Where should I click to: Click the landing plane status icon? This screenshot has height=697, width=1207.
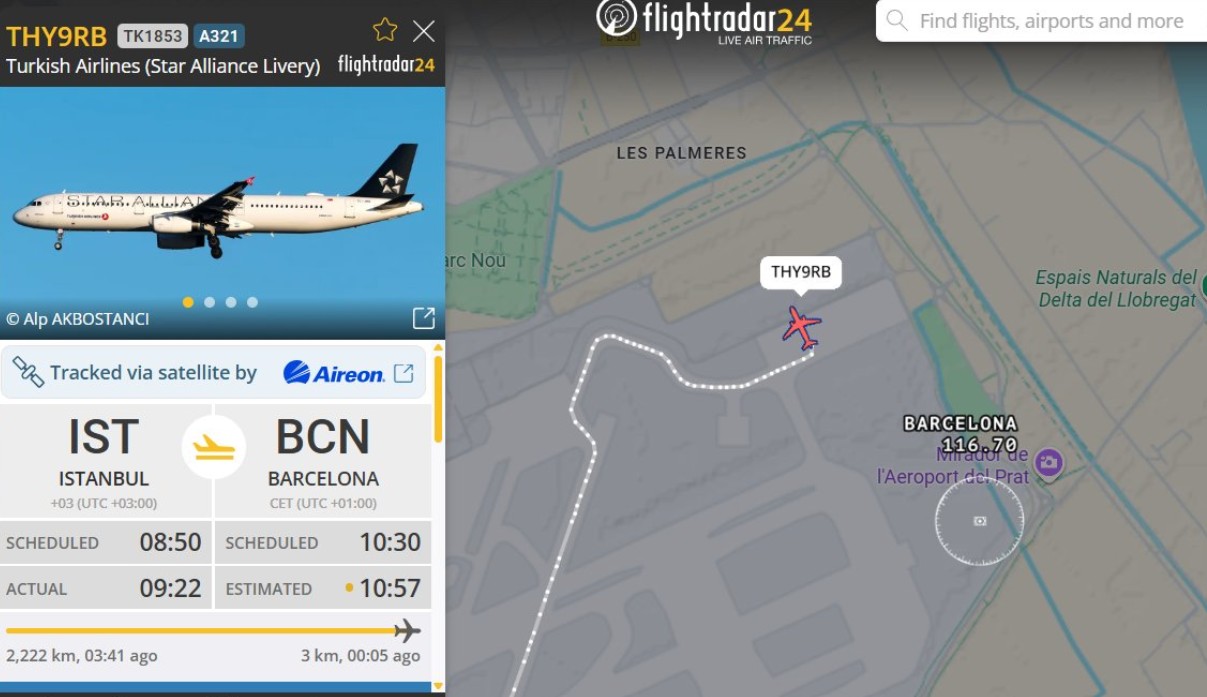coord(214,447)
